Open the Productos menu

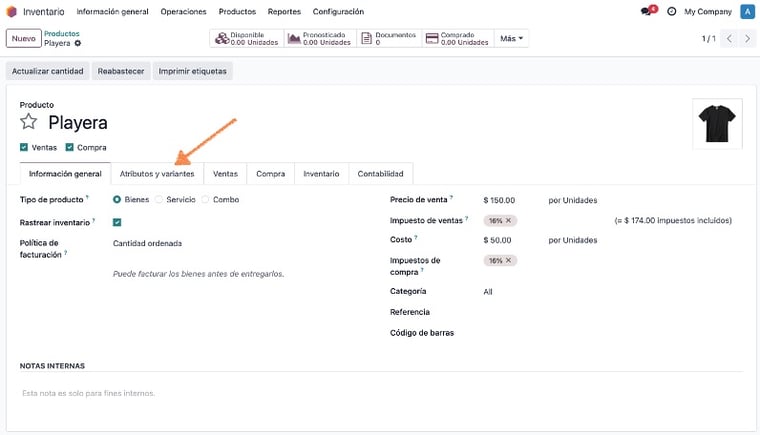[x=237, y=11]
